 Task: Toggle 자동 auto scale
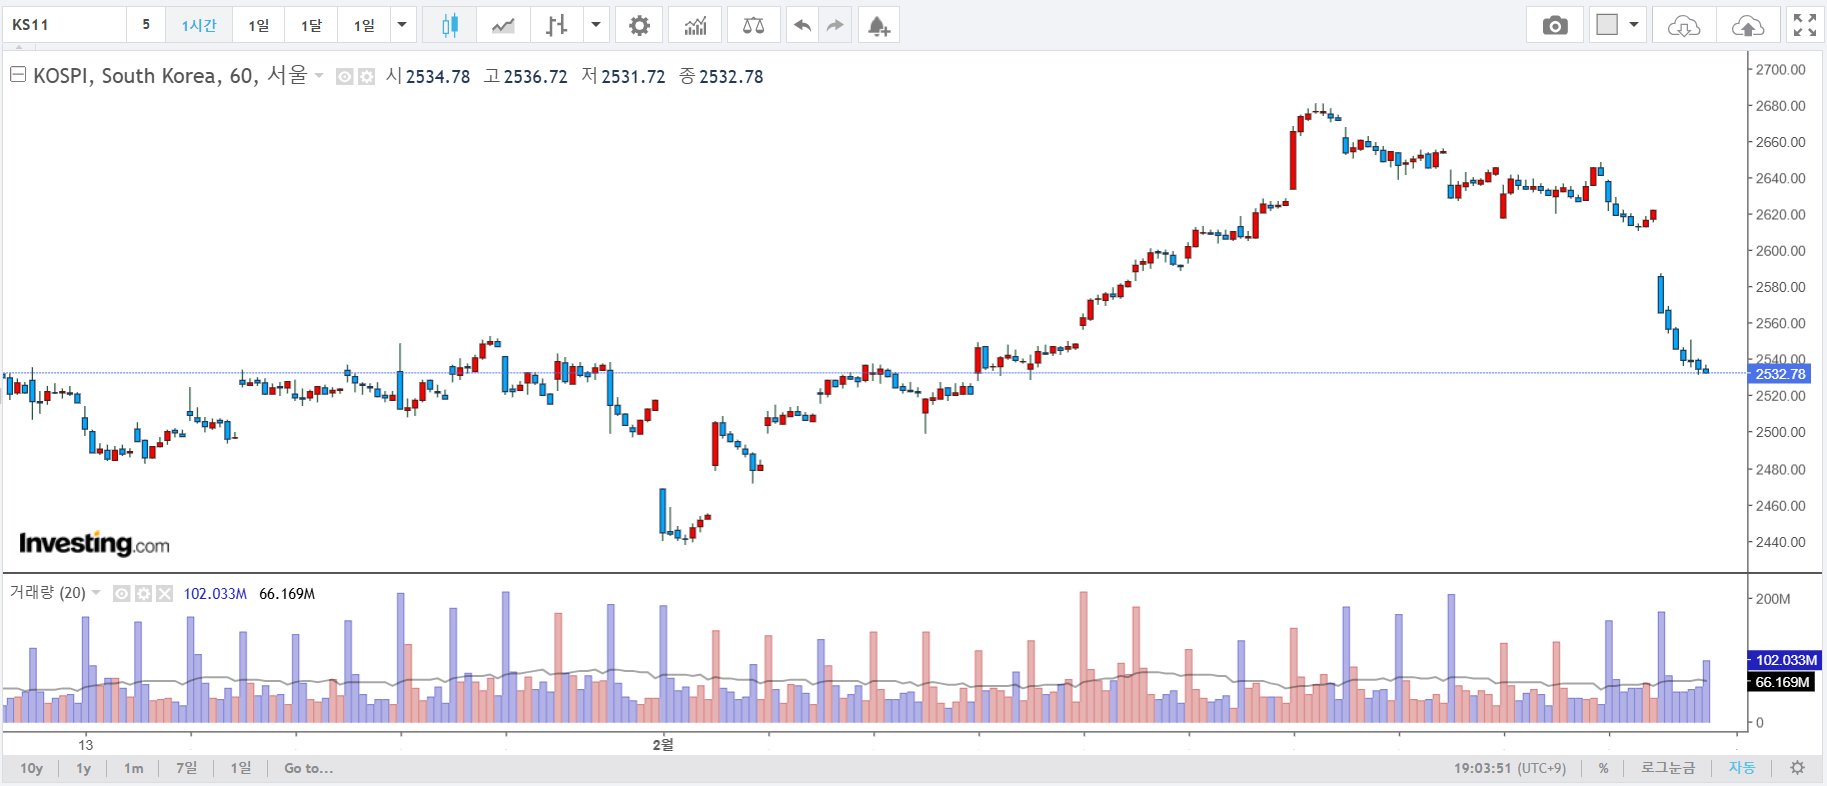click(1742, 768)
